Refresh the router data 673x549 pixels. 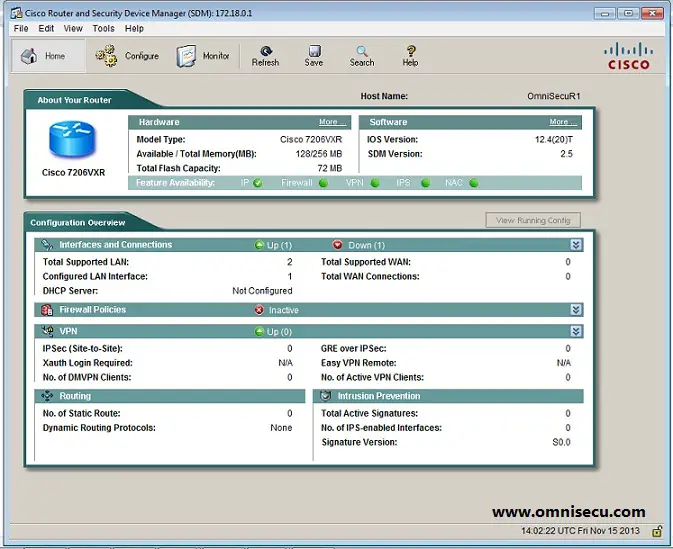[x=265, y=56]
